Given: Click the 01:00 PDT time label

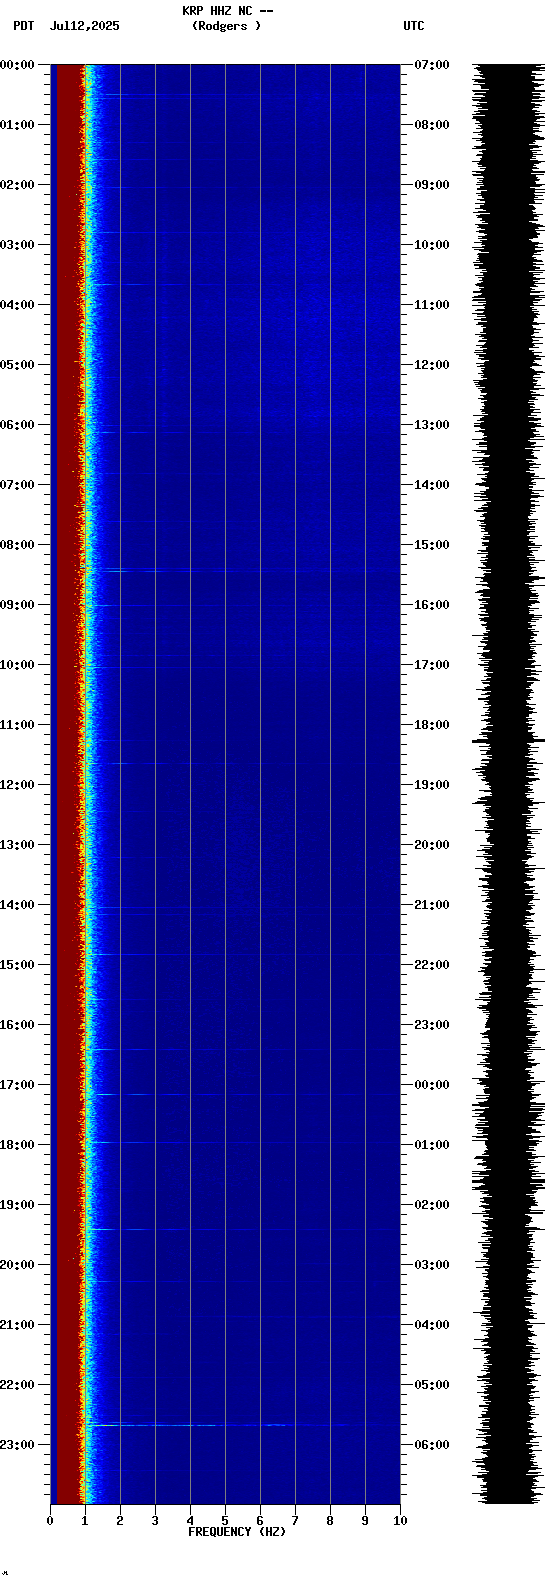Looking at the screenshot, I should (17, 125).
